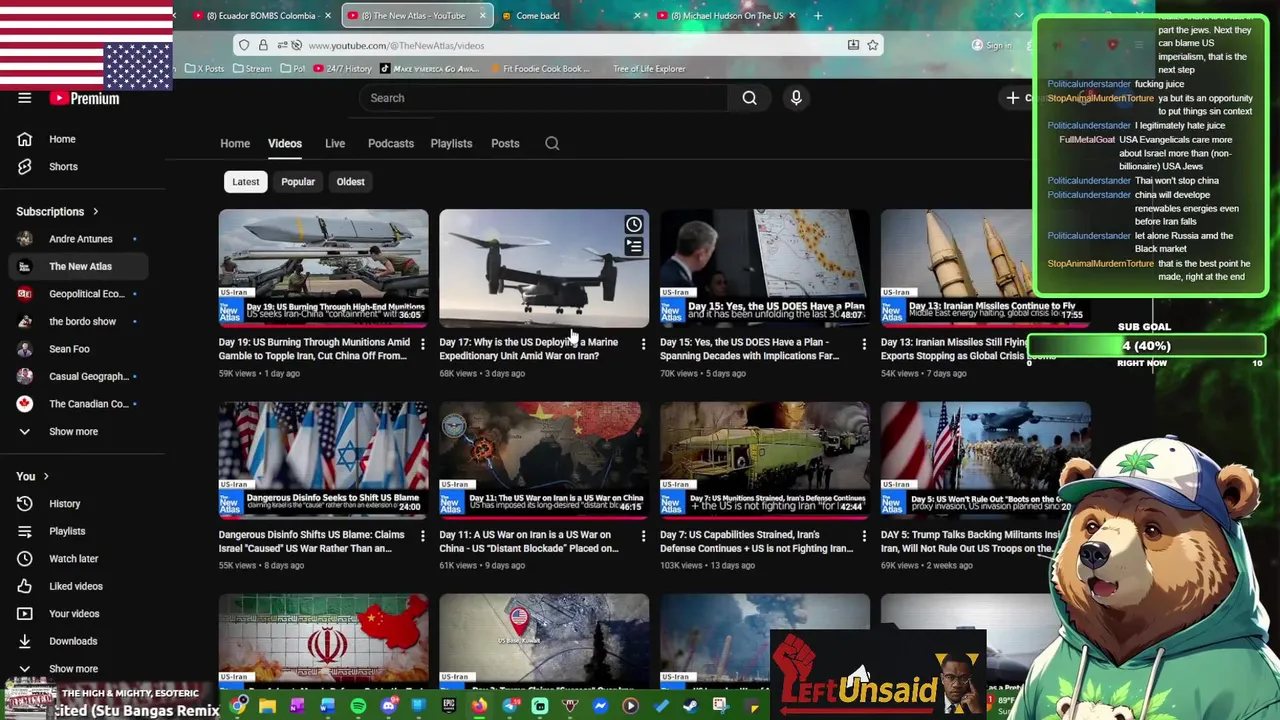Click the magnifier search button beside the search box

coord(749,98)
